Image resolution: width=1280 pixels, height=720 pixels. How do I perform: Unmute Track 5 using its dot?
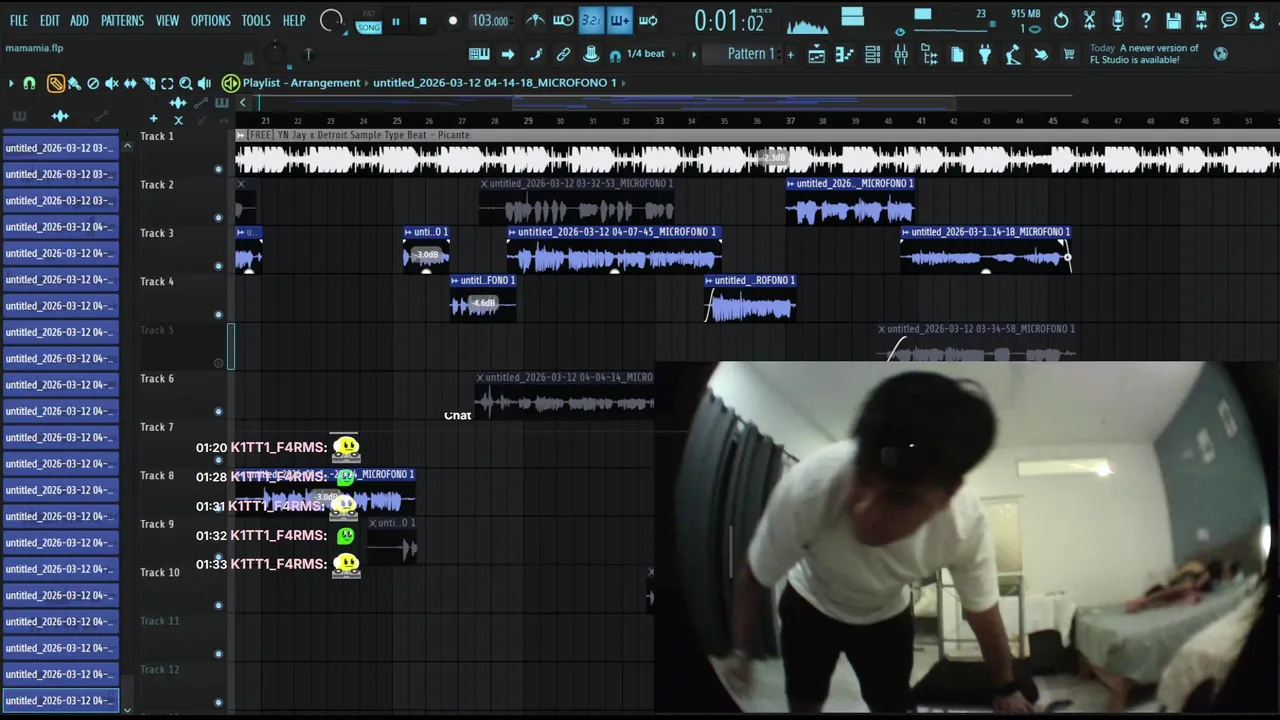pos(218,363)
